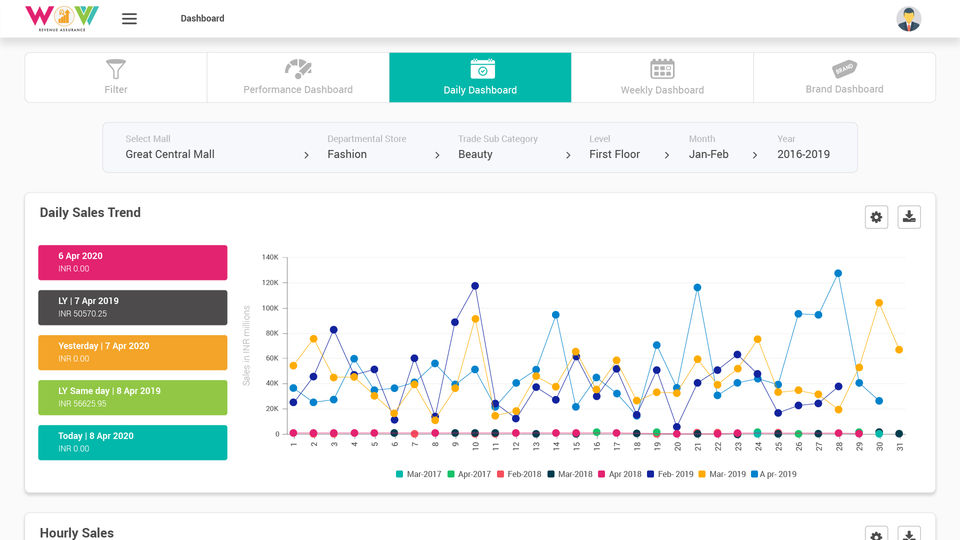Switch to Weekly Dashboard tab
Screen dimensions: 960x540
pyautogui.click(x=662, y=77)
